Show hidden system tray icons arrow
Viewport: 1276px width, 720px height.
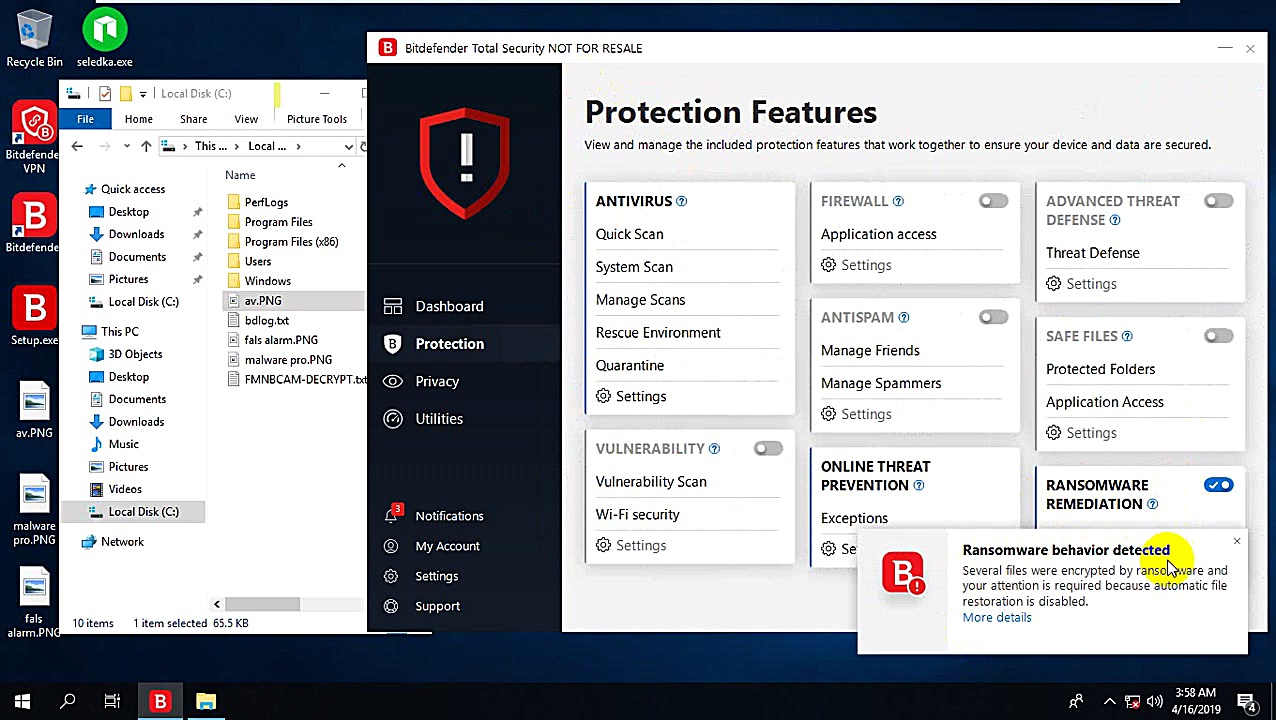pyautogui.click(x=1109, y=702)
